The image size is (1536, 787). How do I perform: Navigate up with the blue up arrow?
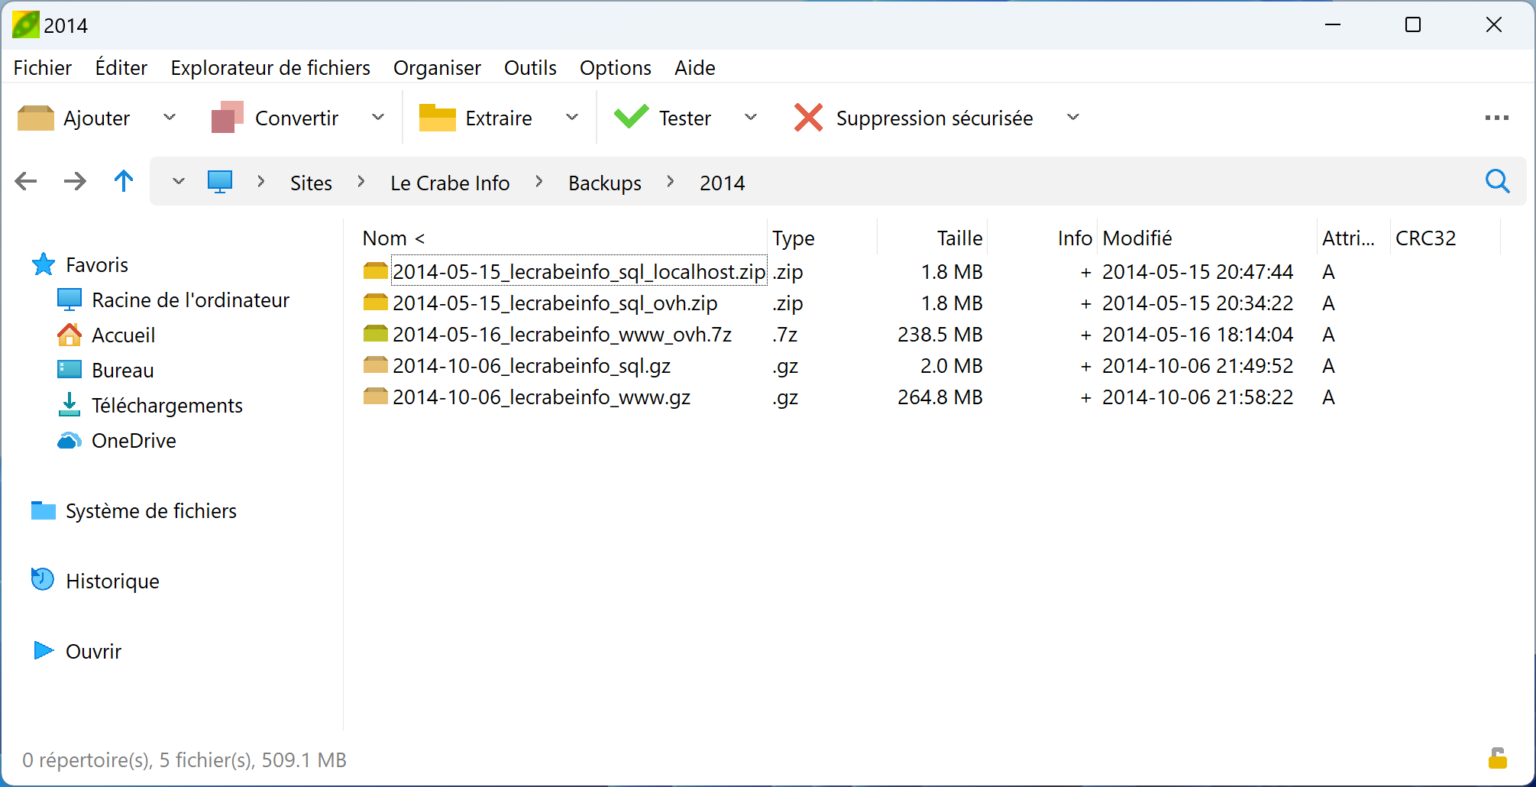[x=123, y=181]
